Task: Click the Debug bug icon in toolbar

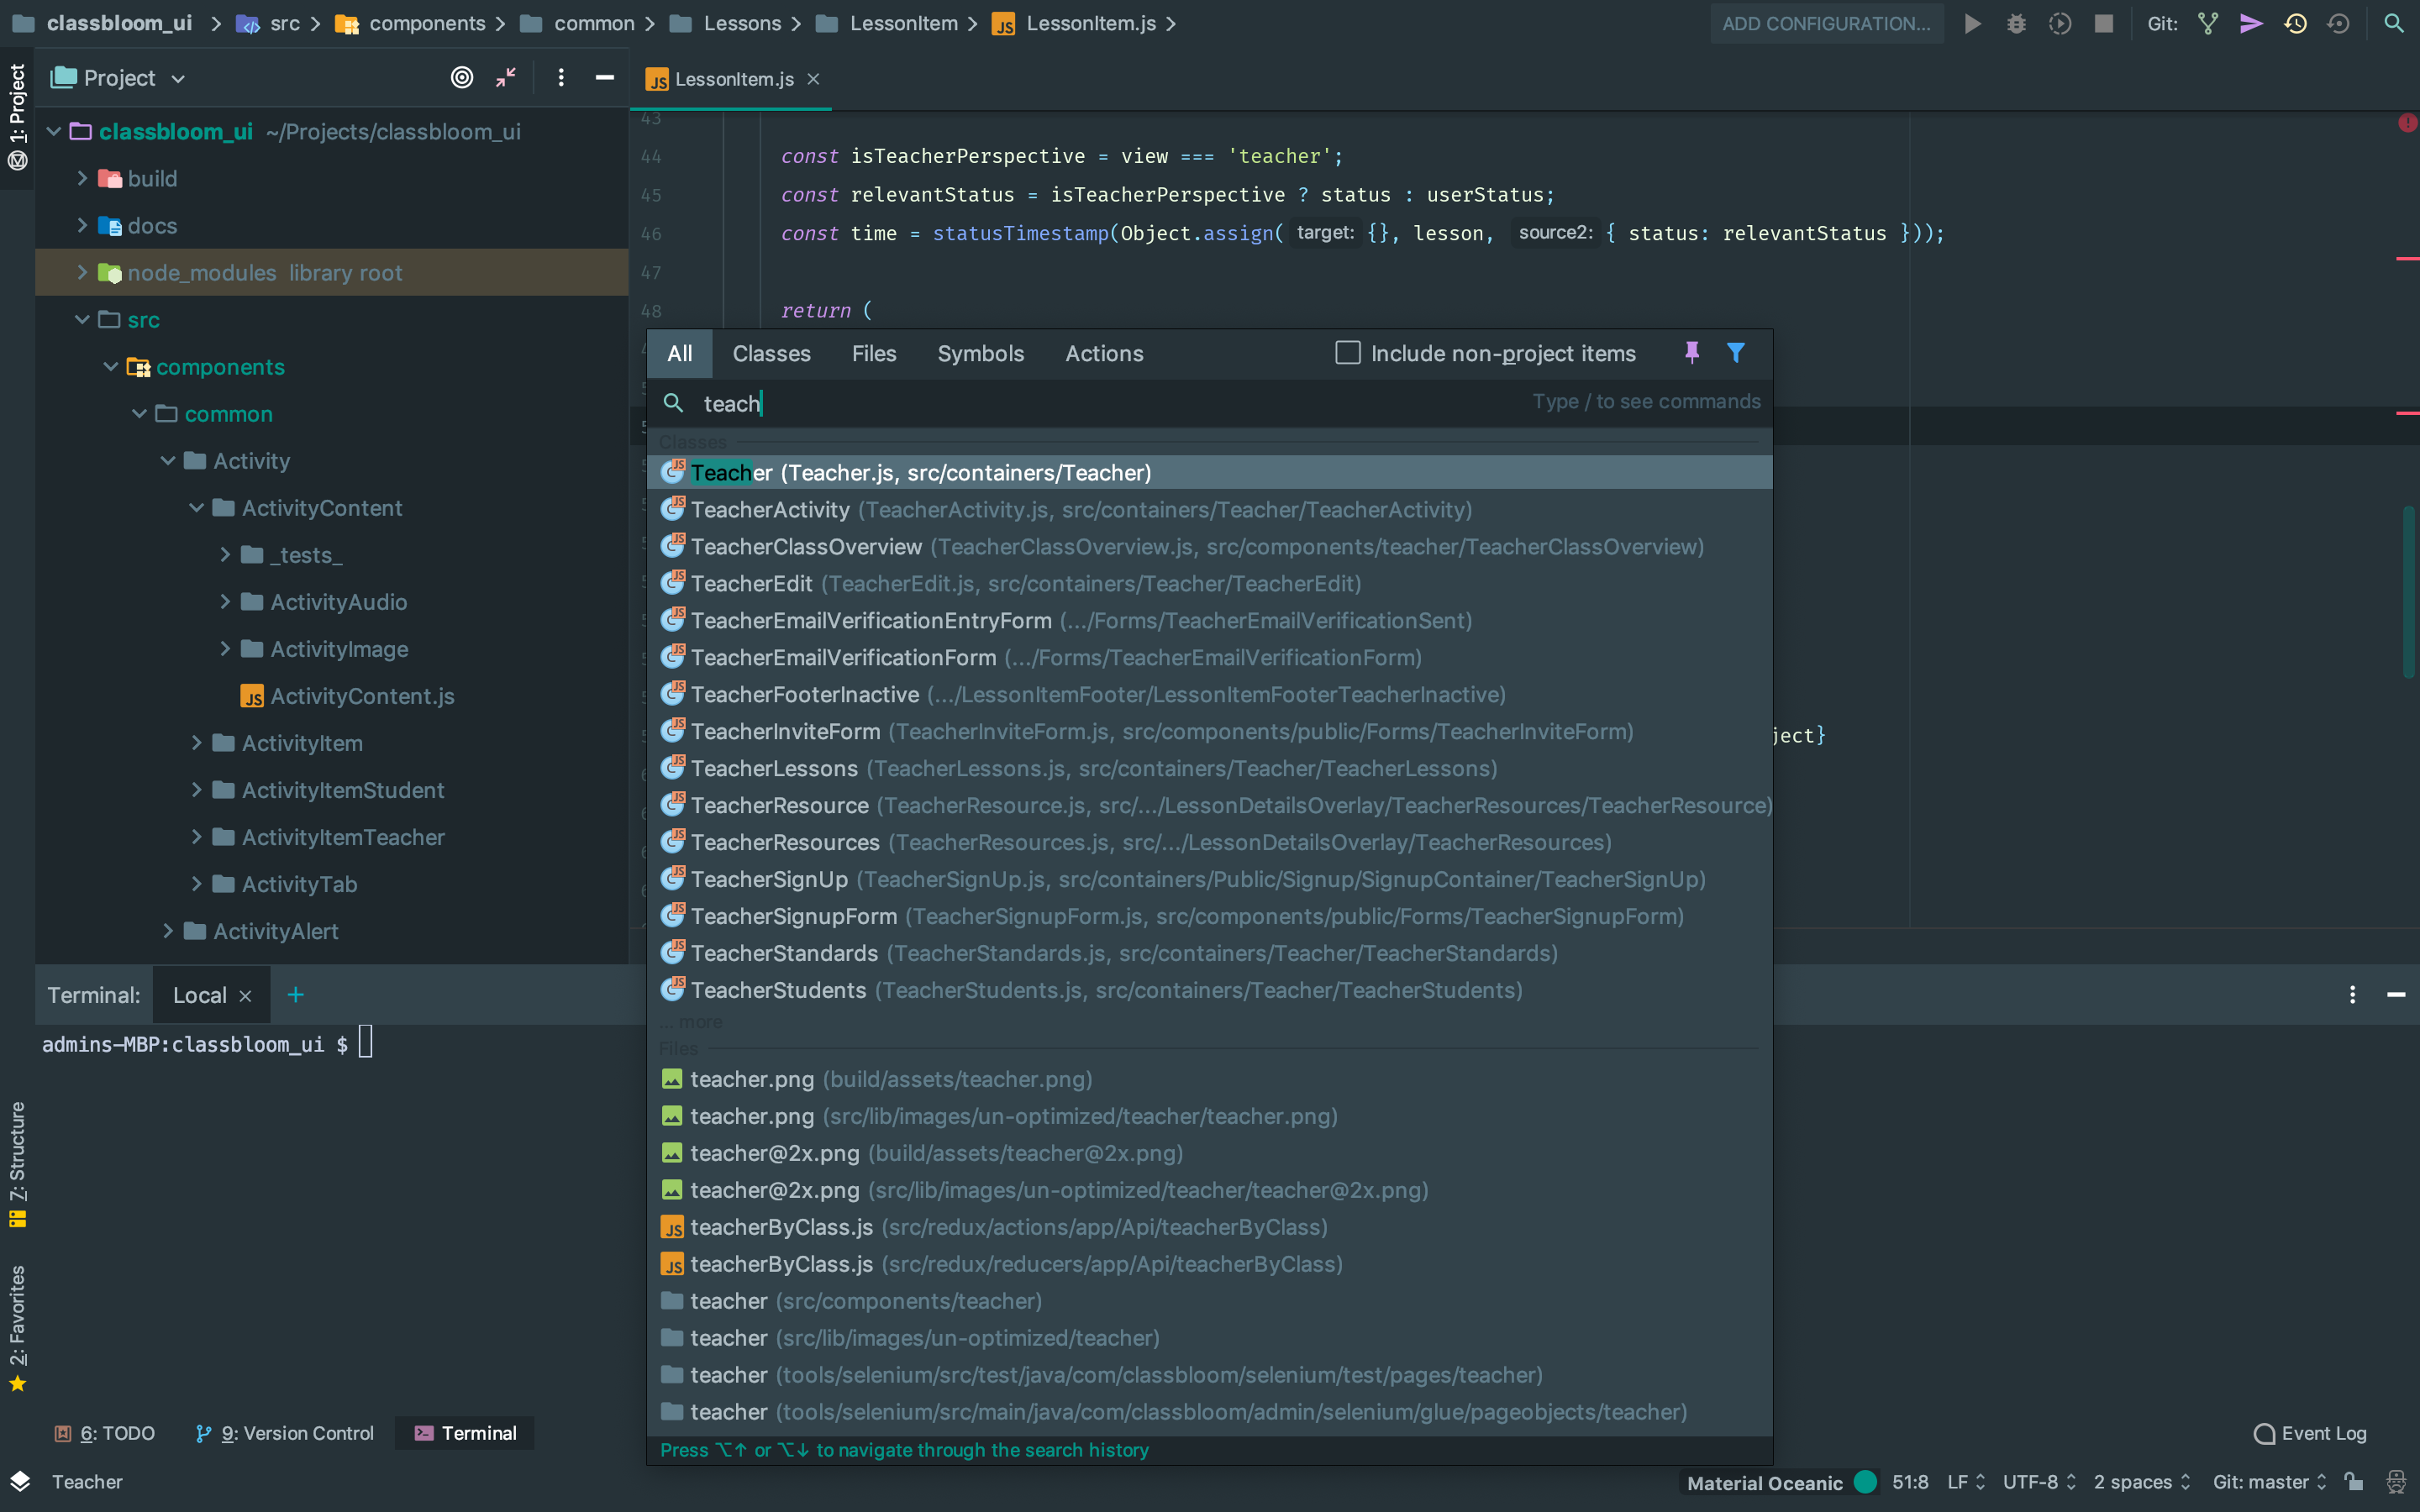Action: (2016, 23)
